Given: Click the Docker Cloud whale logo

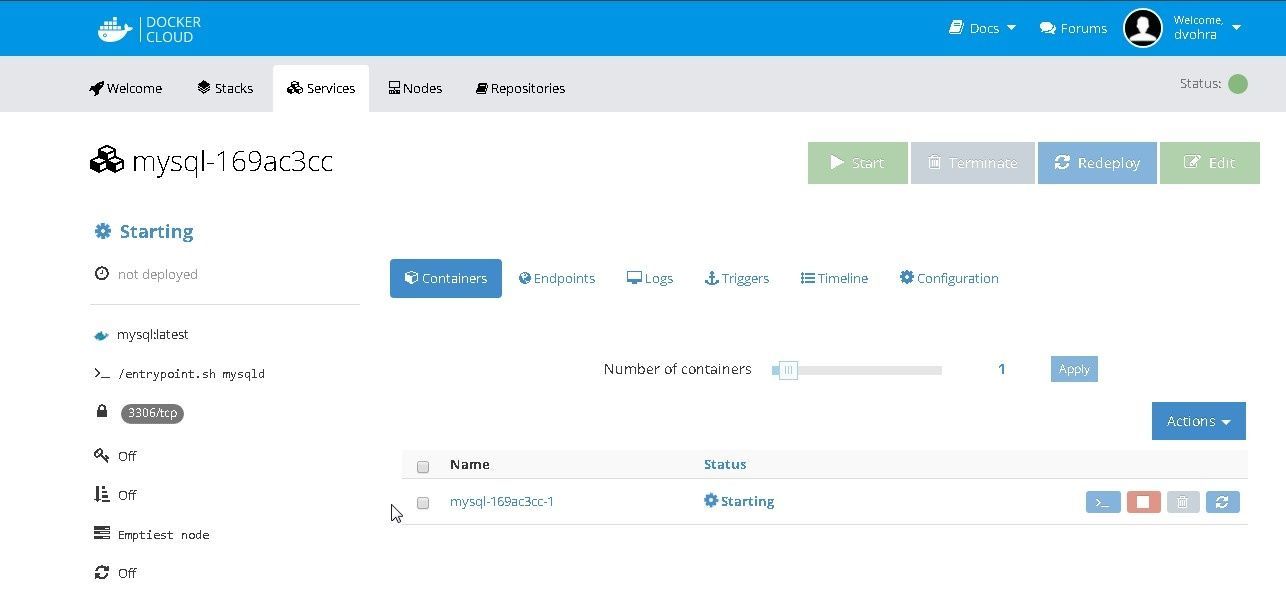Looking at the screenshot, I should click(115, 29).
